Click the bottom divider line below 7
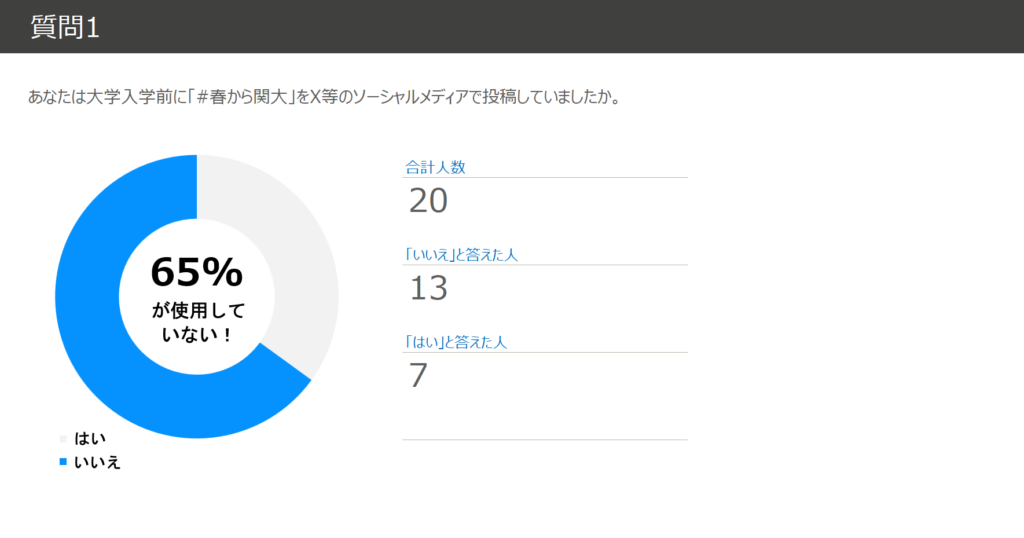This screenshot has width=1024, height=538. click(x=545, y=439)
